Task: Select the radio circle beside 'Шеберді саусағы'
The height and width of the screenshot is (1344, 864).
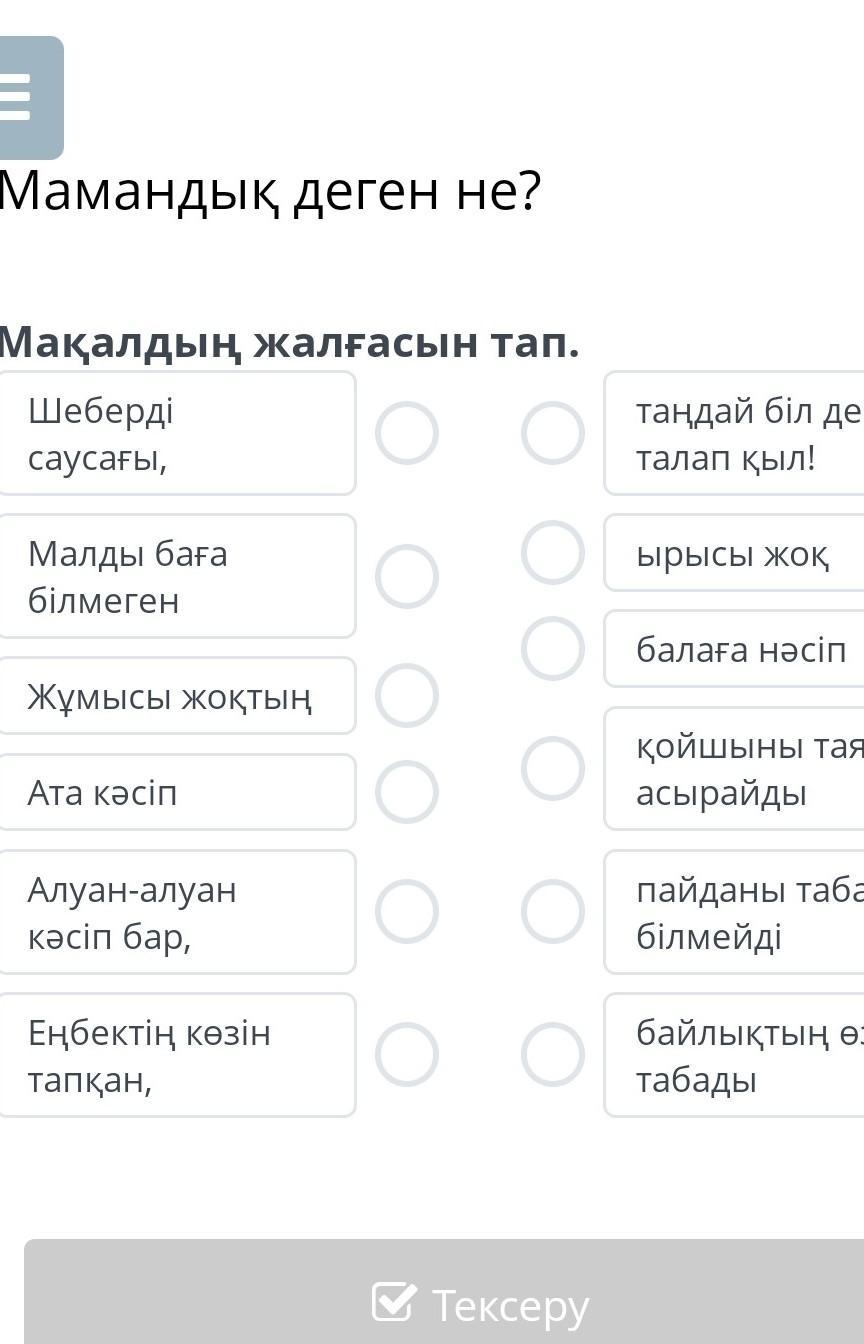Action: pyautogui.click(x=407, y=433)
